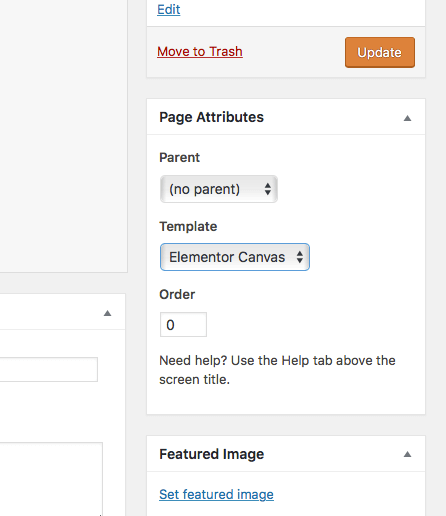446x516 pixels.
Task: Move this page to Trash
Action: coord(200,52)
